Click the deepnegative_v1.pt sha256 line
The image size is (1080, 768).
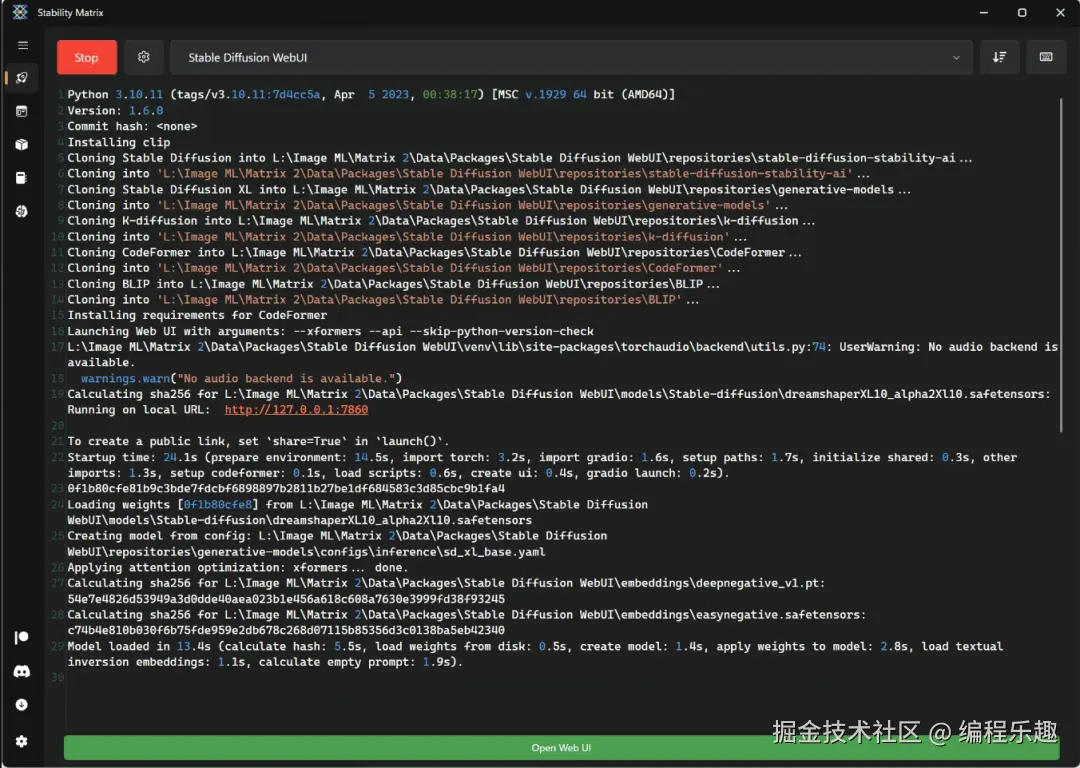coord(446,591)
